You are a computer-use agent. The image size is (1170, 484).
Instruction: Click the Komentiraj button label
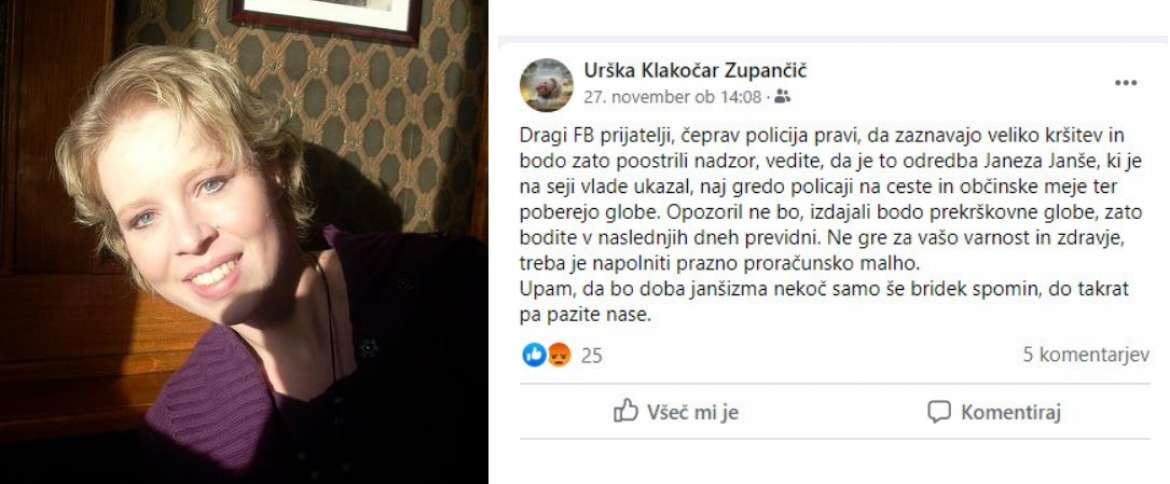[1010, 412]
